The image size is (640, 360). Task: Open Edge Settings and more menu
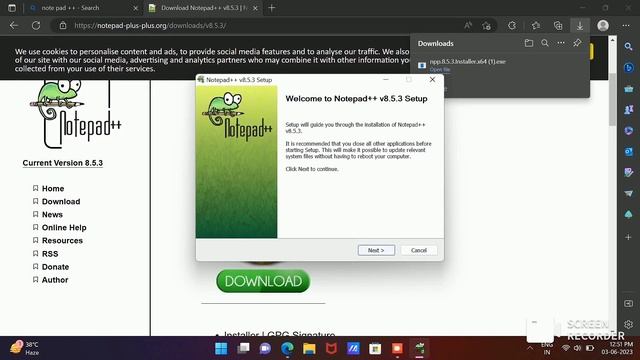[x=626, y=25]
